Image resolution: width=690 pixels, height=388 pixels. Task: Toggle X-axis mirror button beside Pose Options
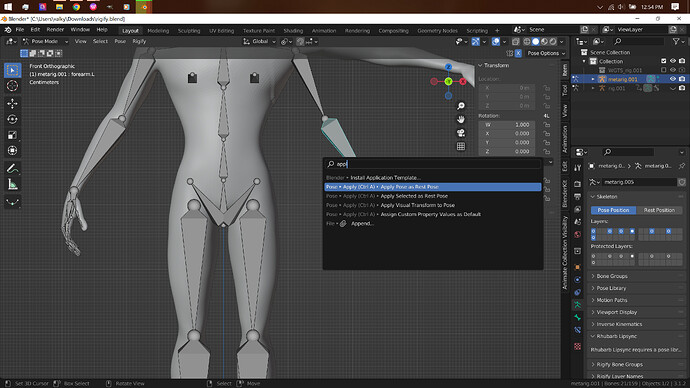518,53
